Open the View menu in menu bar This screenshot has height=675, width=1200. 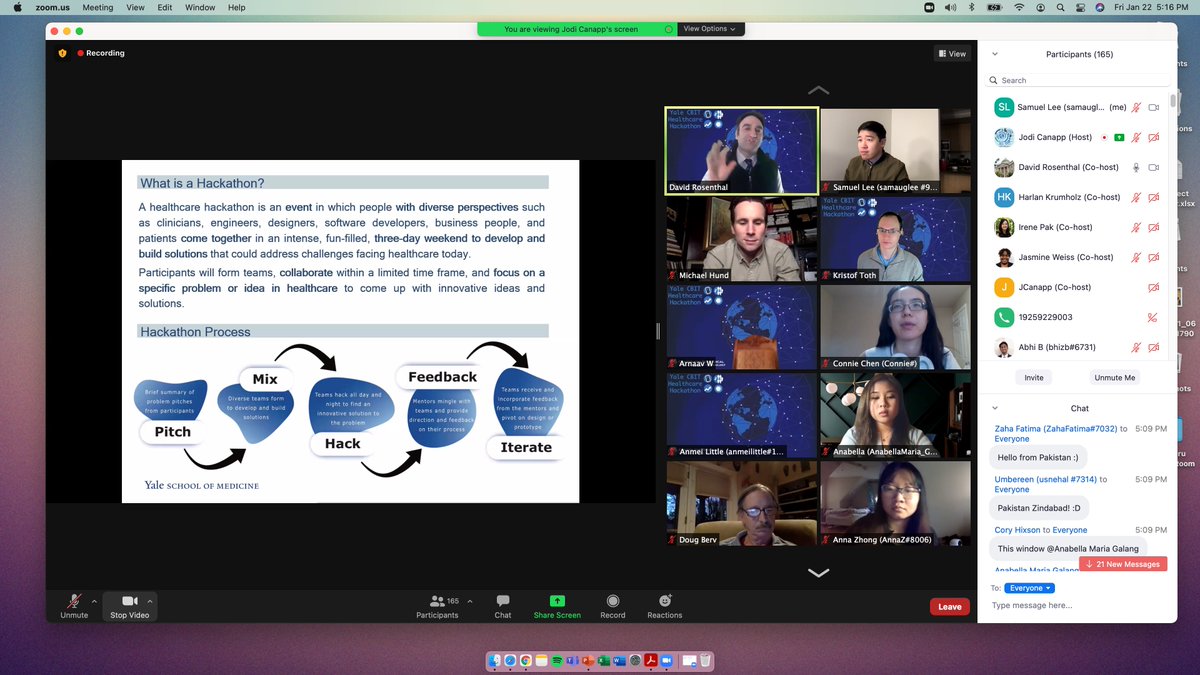135,7
